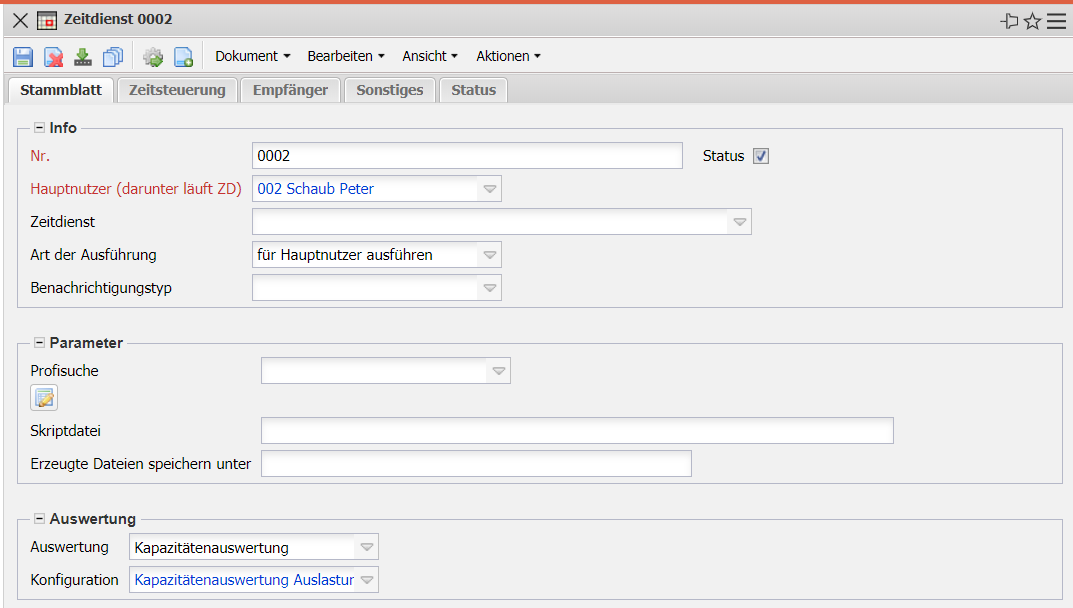
Task: Open the Hauptnutzer dropdown
Action: 490,189
